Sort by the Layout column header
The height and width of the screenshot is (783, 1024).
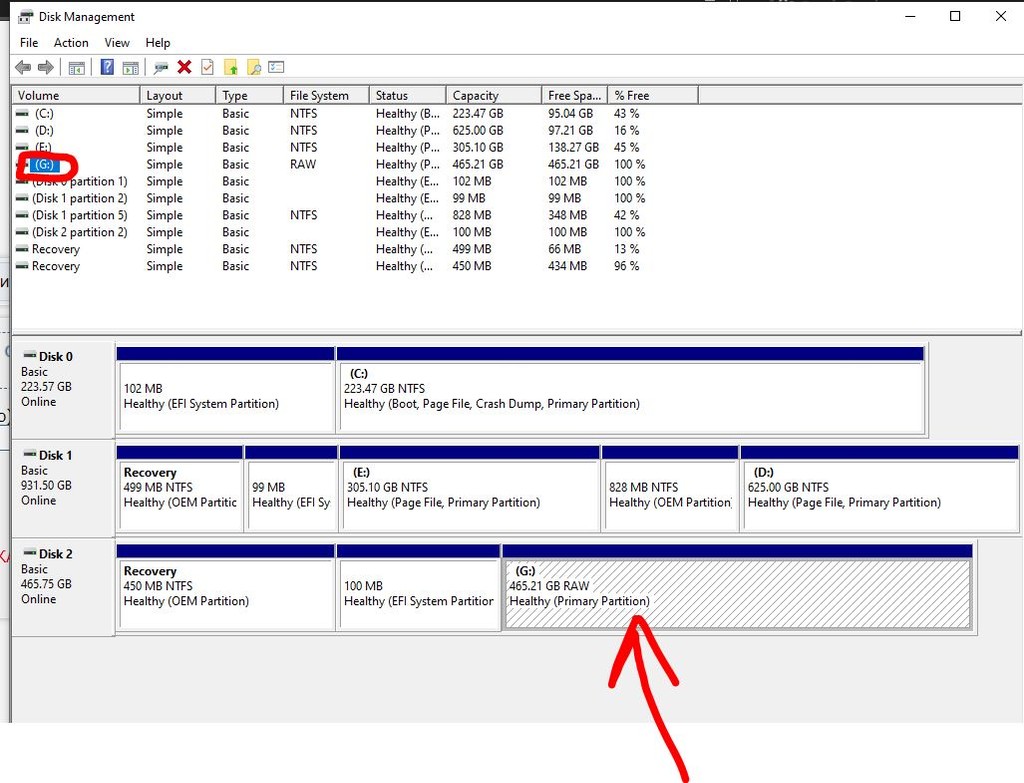pyautogui.click(x=178, y=95)
